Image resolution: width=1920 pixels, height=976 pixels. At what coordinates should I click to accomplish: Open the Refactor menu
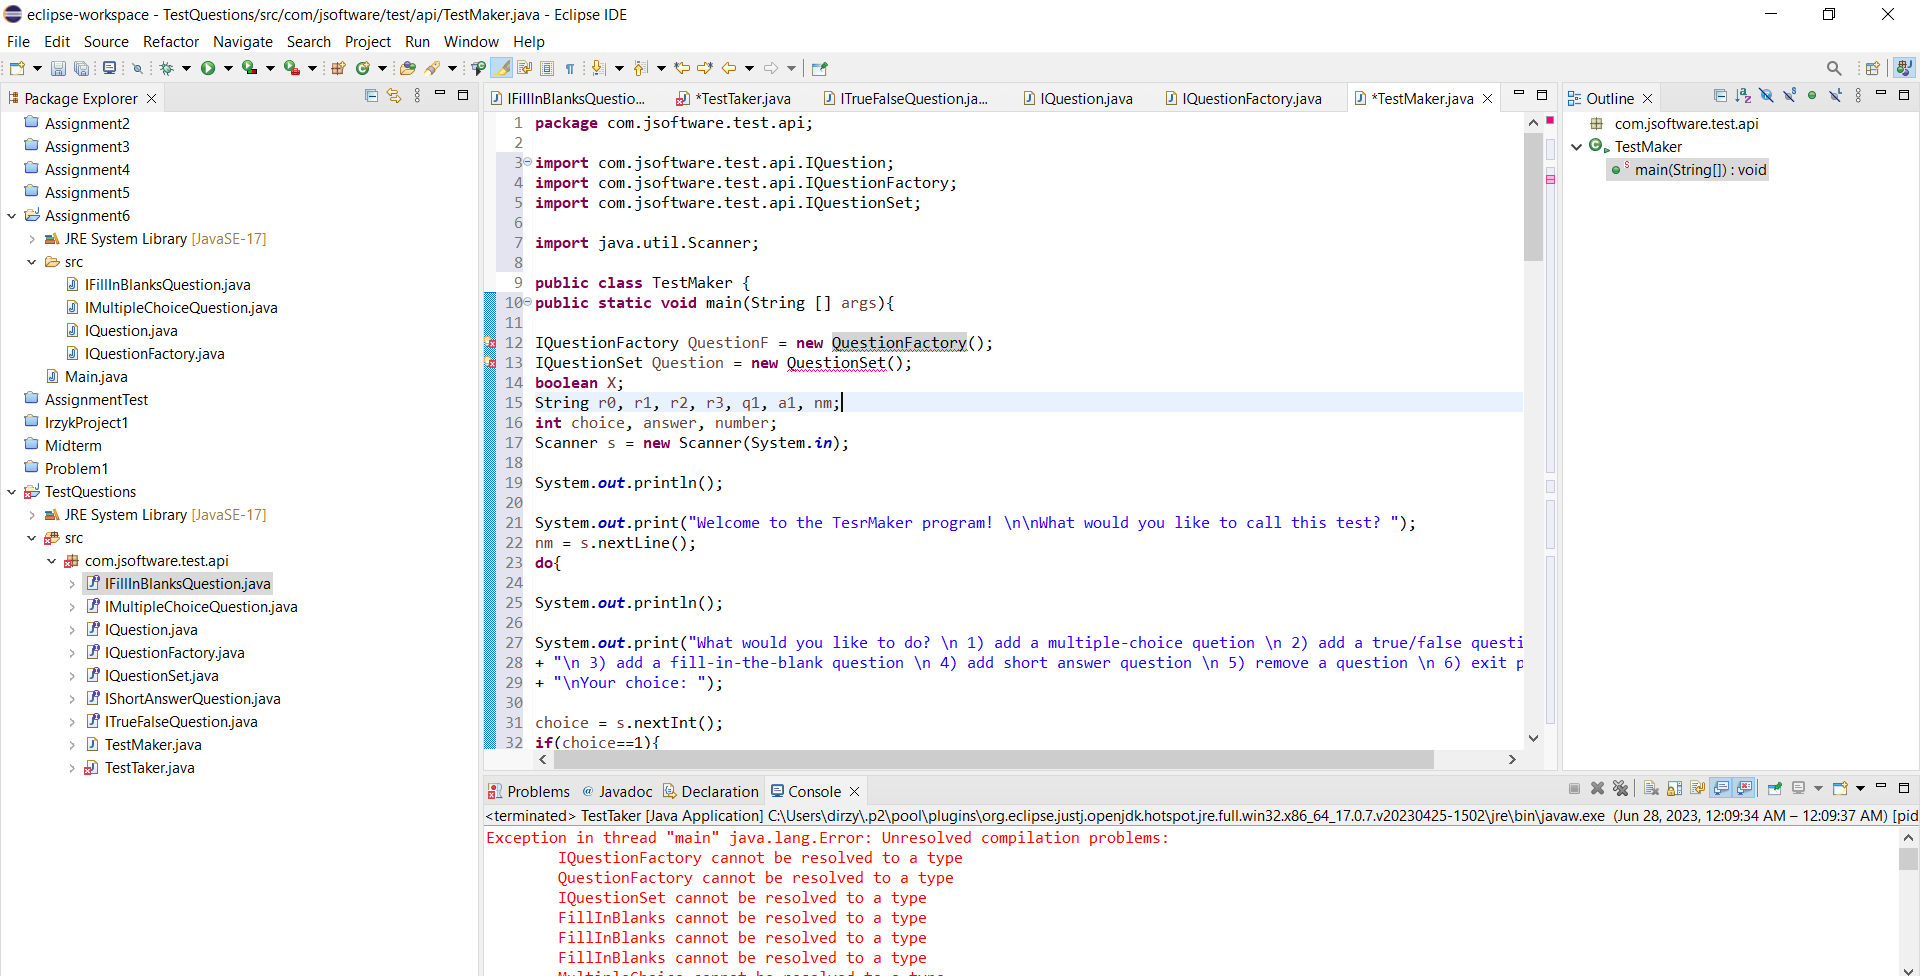(x=170, y=42)
